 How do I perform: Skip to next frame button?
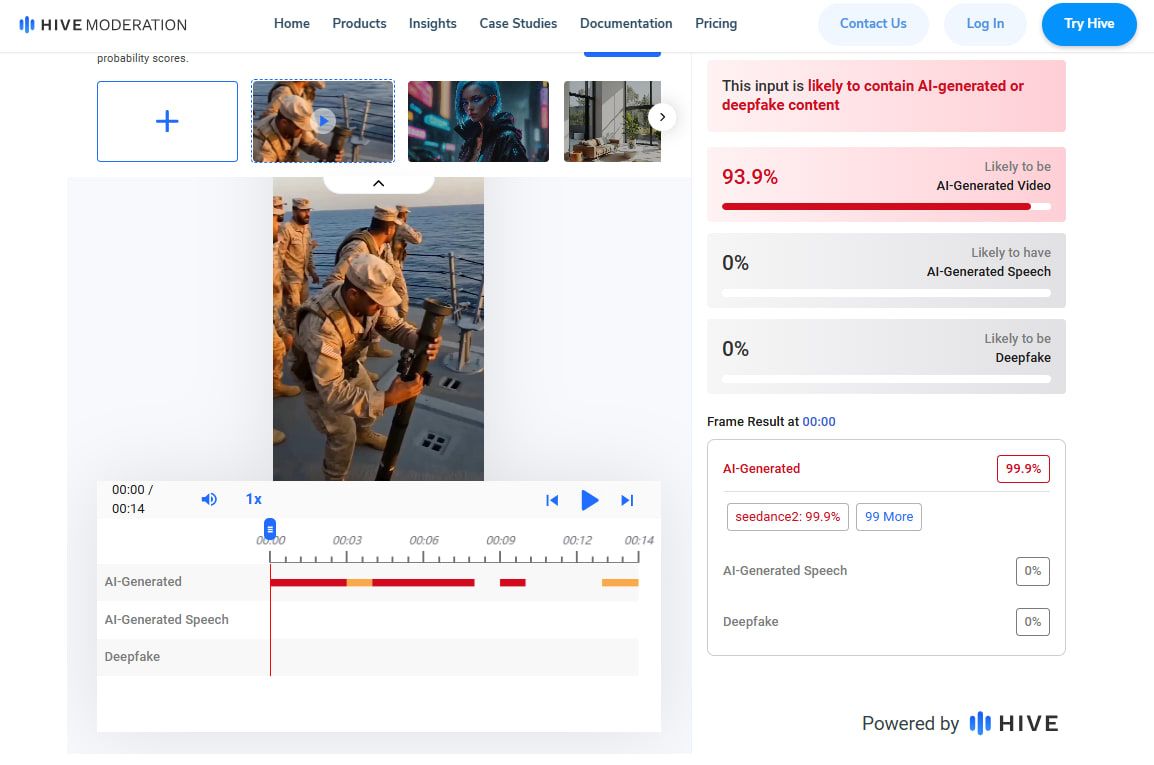(x=627, y=501)
